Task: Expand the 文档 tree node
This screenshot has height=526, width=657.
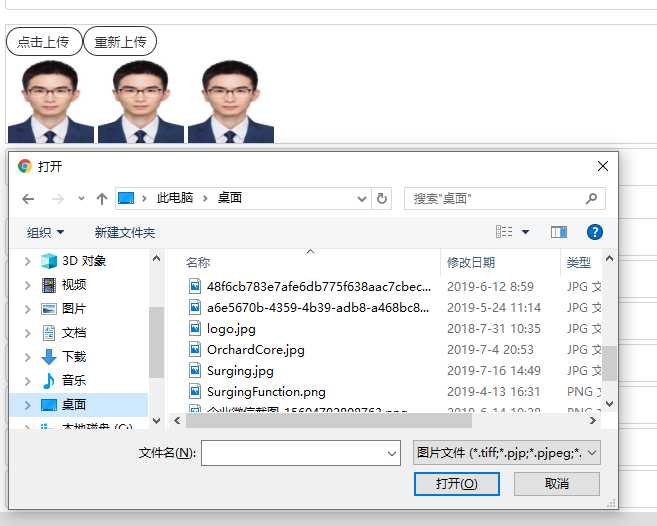Action: coord(28,333)
